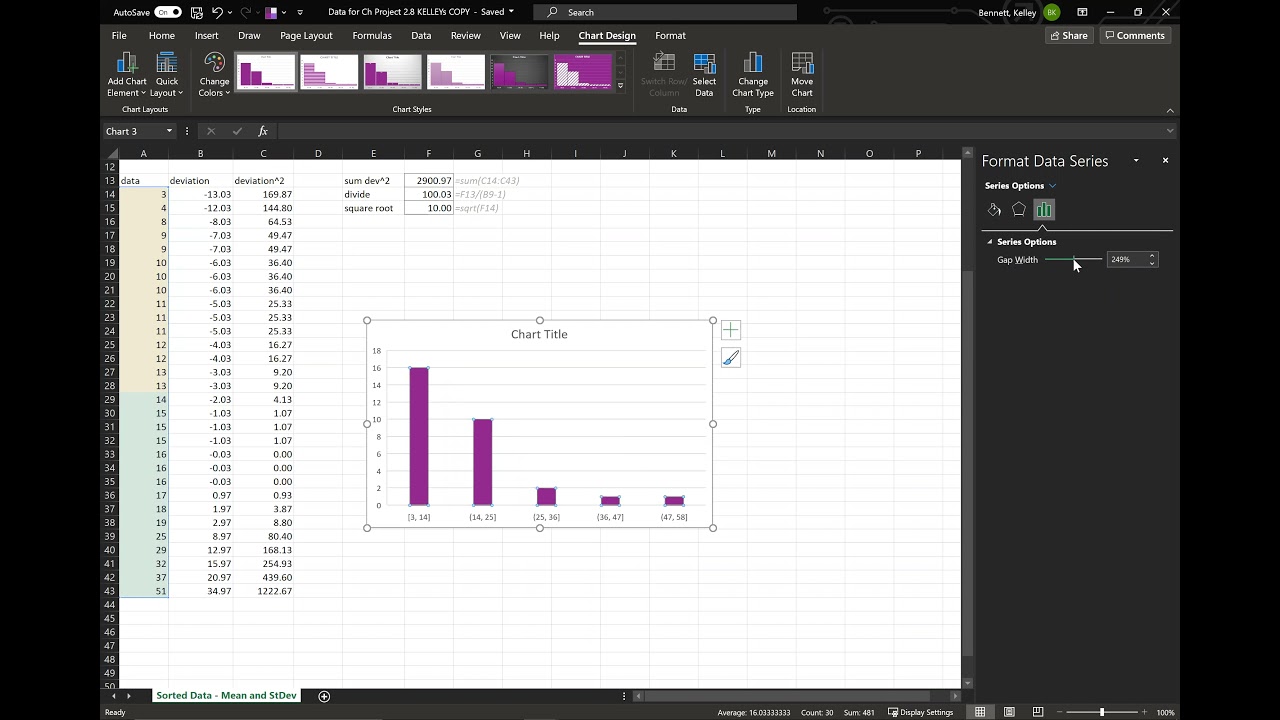Click the Share button
The height and width of the screenshot is (720, 1280).
pyautogui.click(x=1068, y=35)
